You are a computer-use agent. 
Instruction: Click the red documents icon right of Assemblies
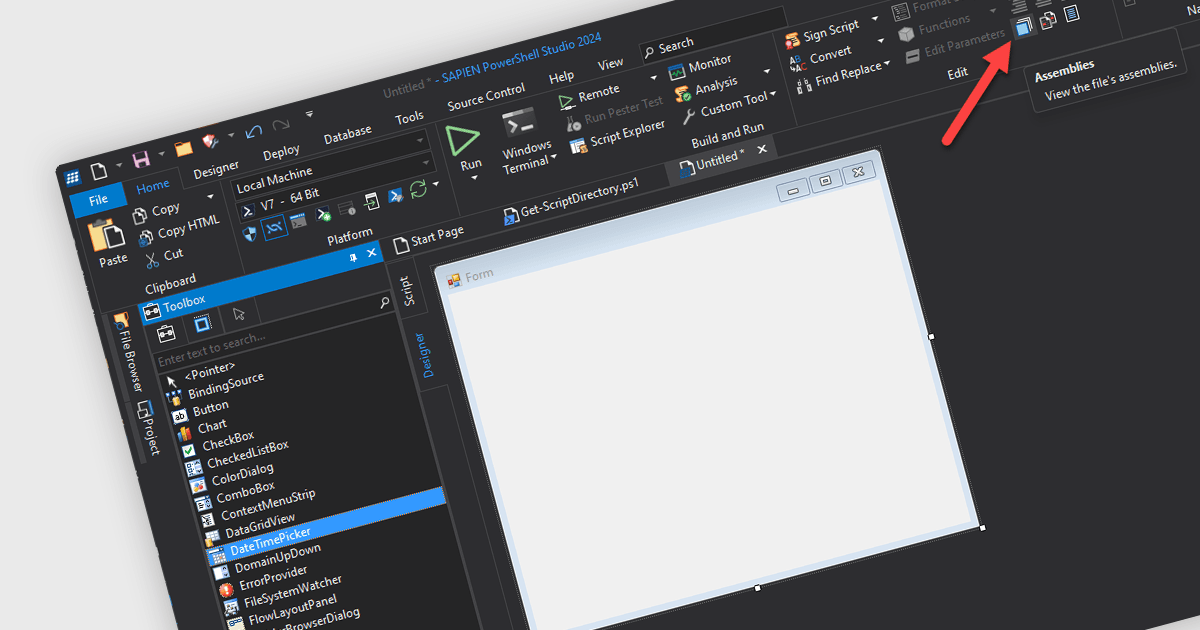pyautogui.click(x=1047, y=21)
